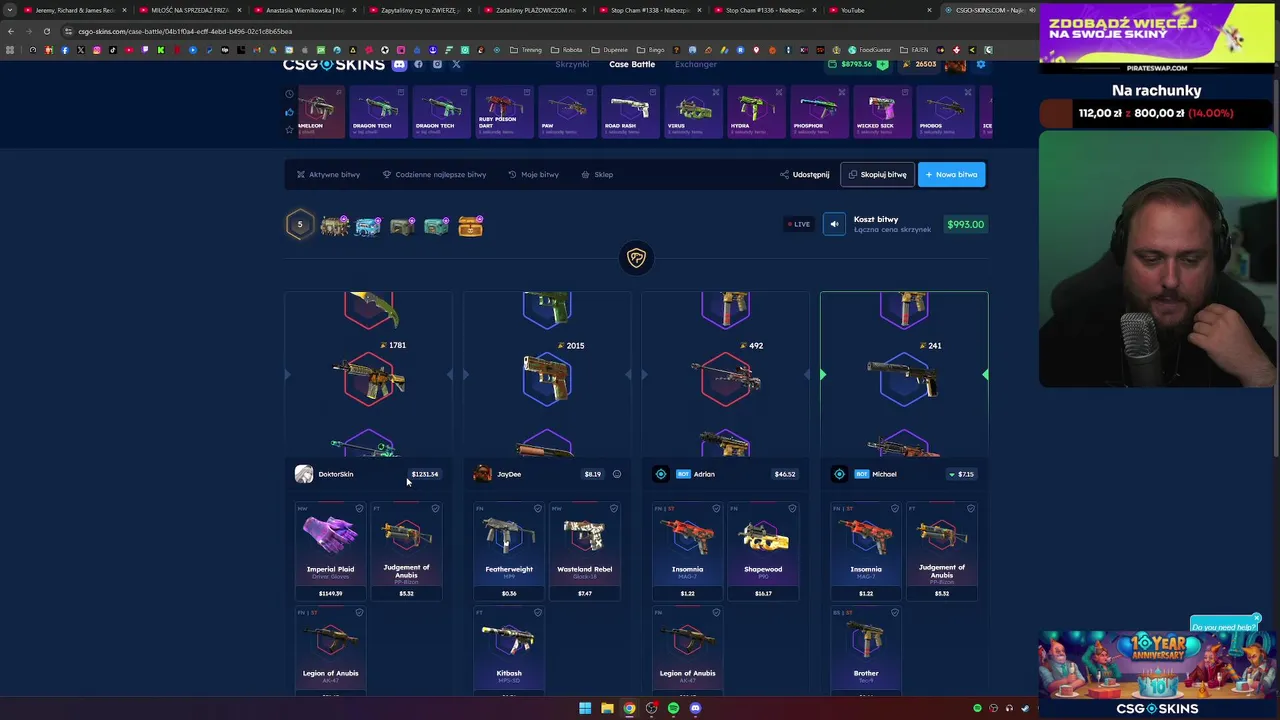Screen dimensions: 1280x720
Task: Reload the page with the browser refresh button
Action: pyautogui.click(x=46, y=31)
